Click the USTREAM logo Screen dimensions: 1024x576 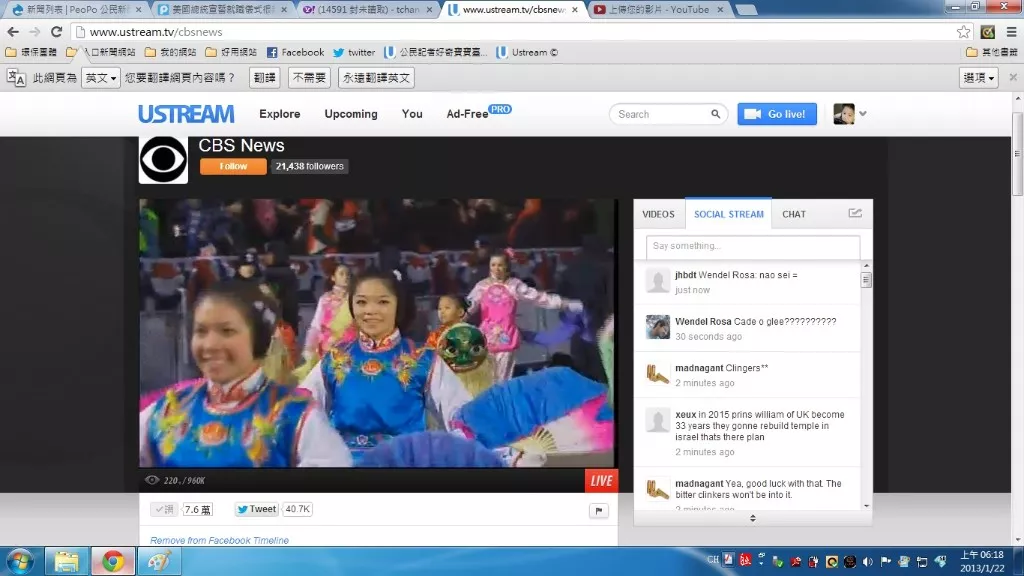[186, 114]
